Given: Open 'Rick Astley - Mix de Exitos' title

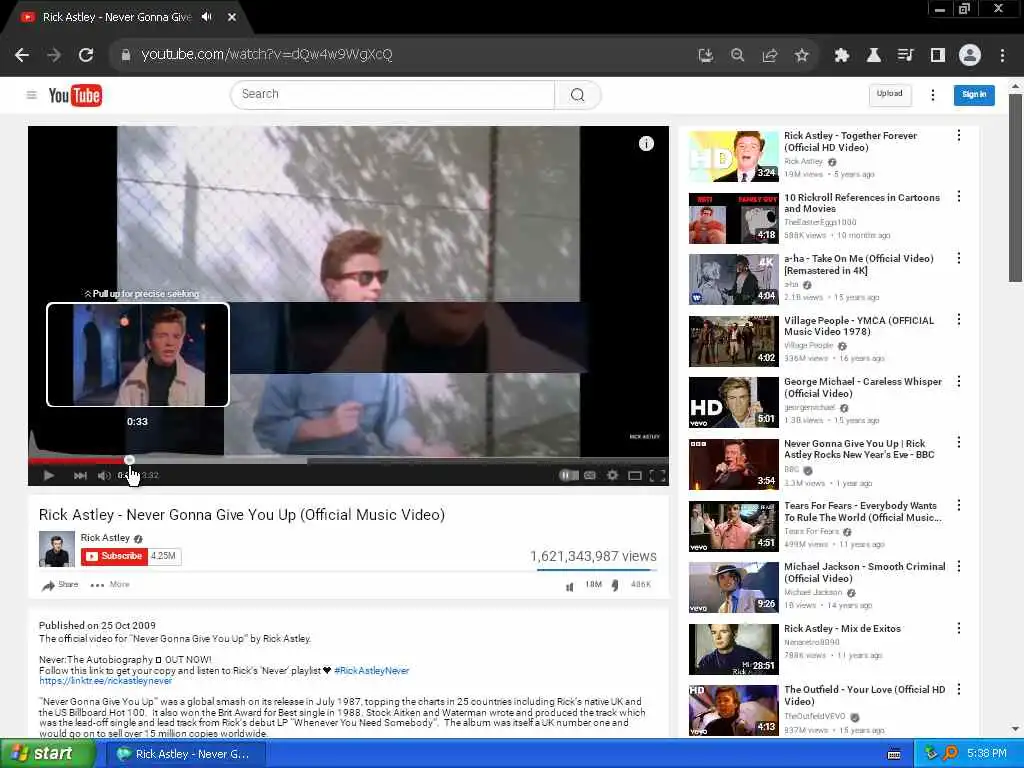Looking at the screenshot, I should pos(842,629).
